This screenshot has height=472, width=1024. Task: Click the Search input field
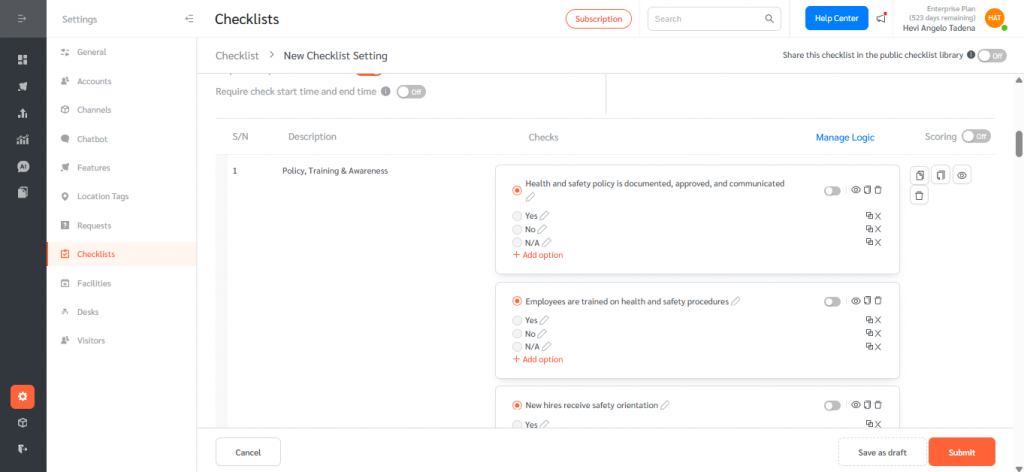pos(708,19)
